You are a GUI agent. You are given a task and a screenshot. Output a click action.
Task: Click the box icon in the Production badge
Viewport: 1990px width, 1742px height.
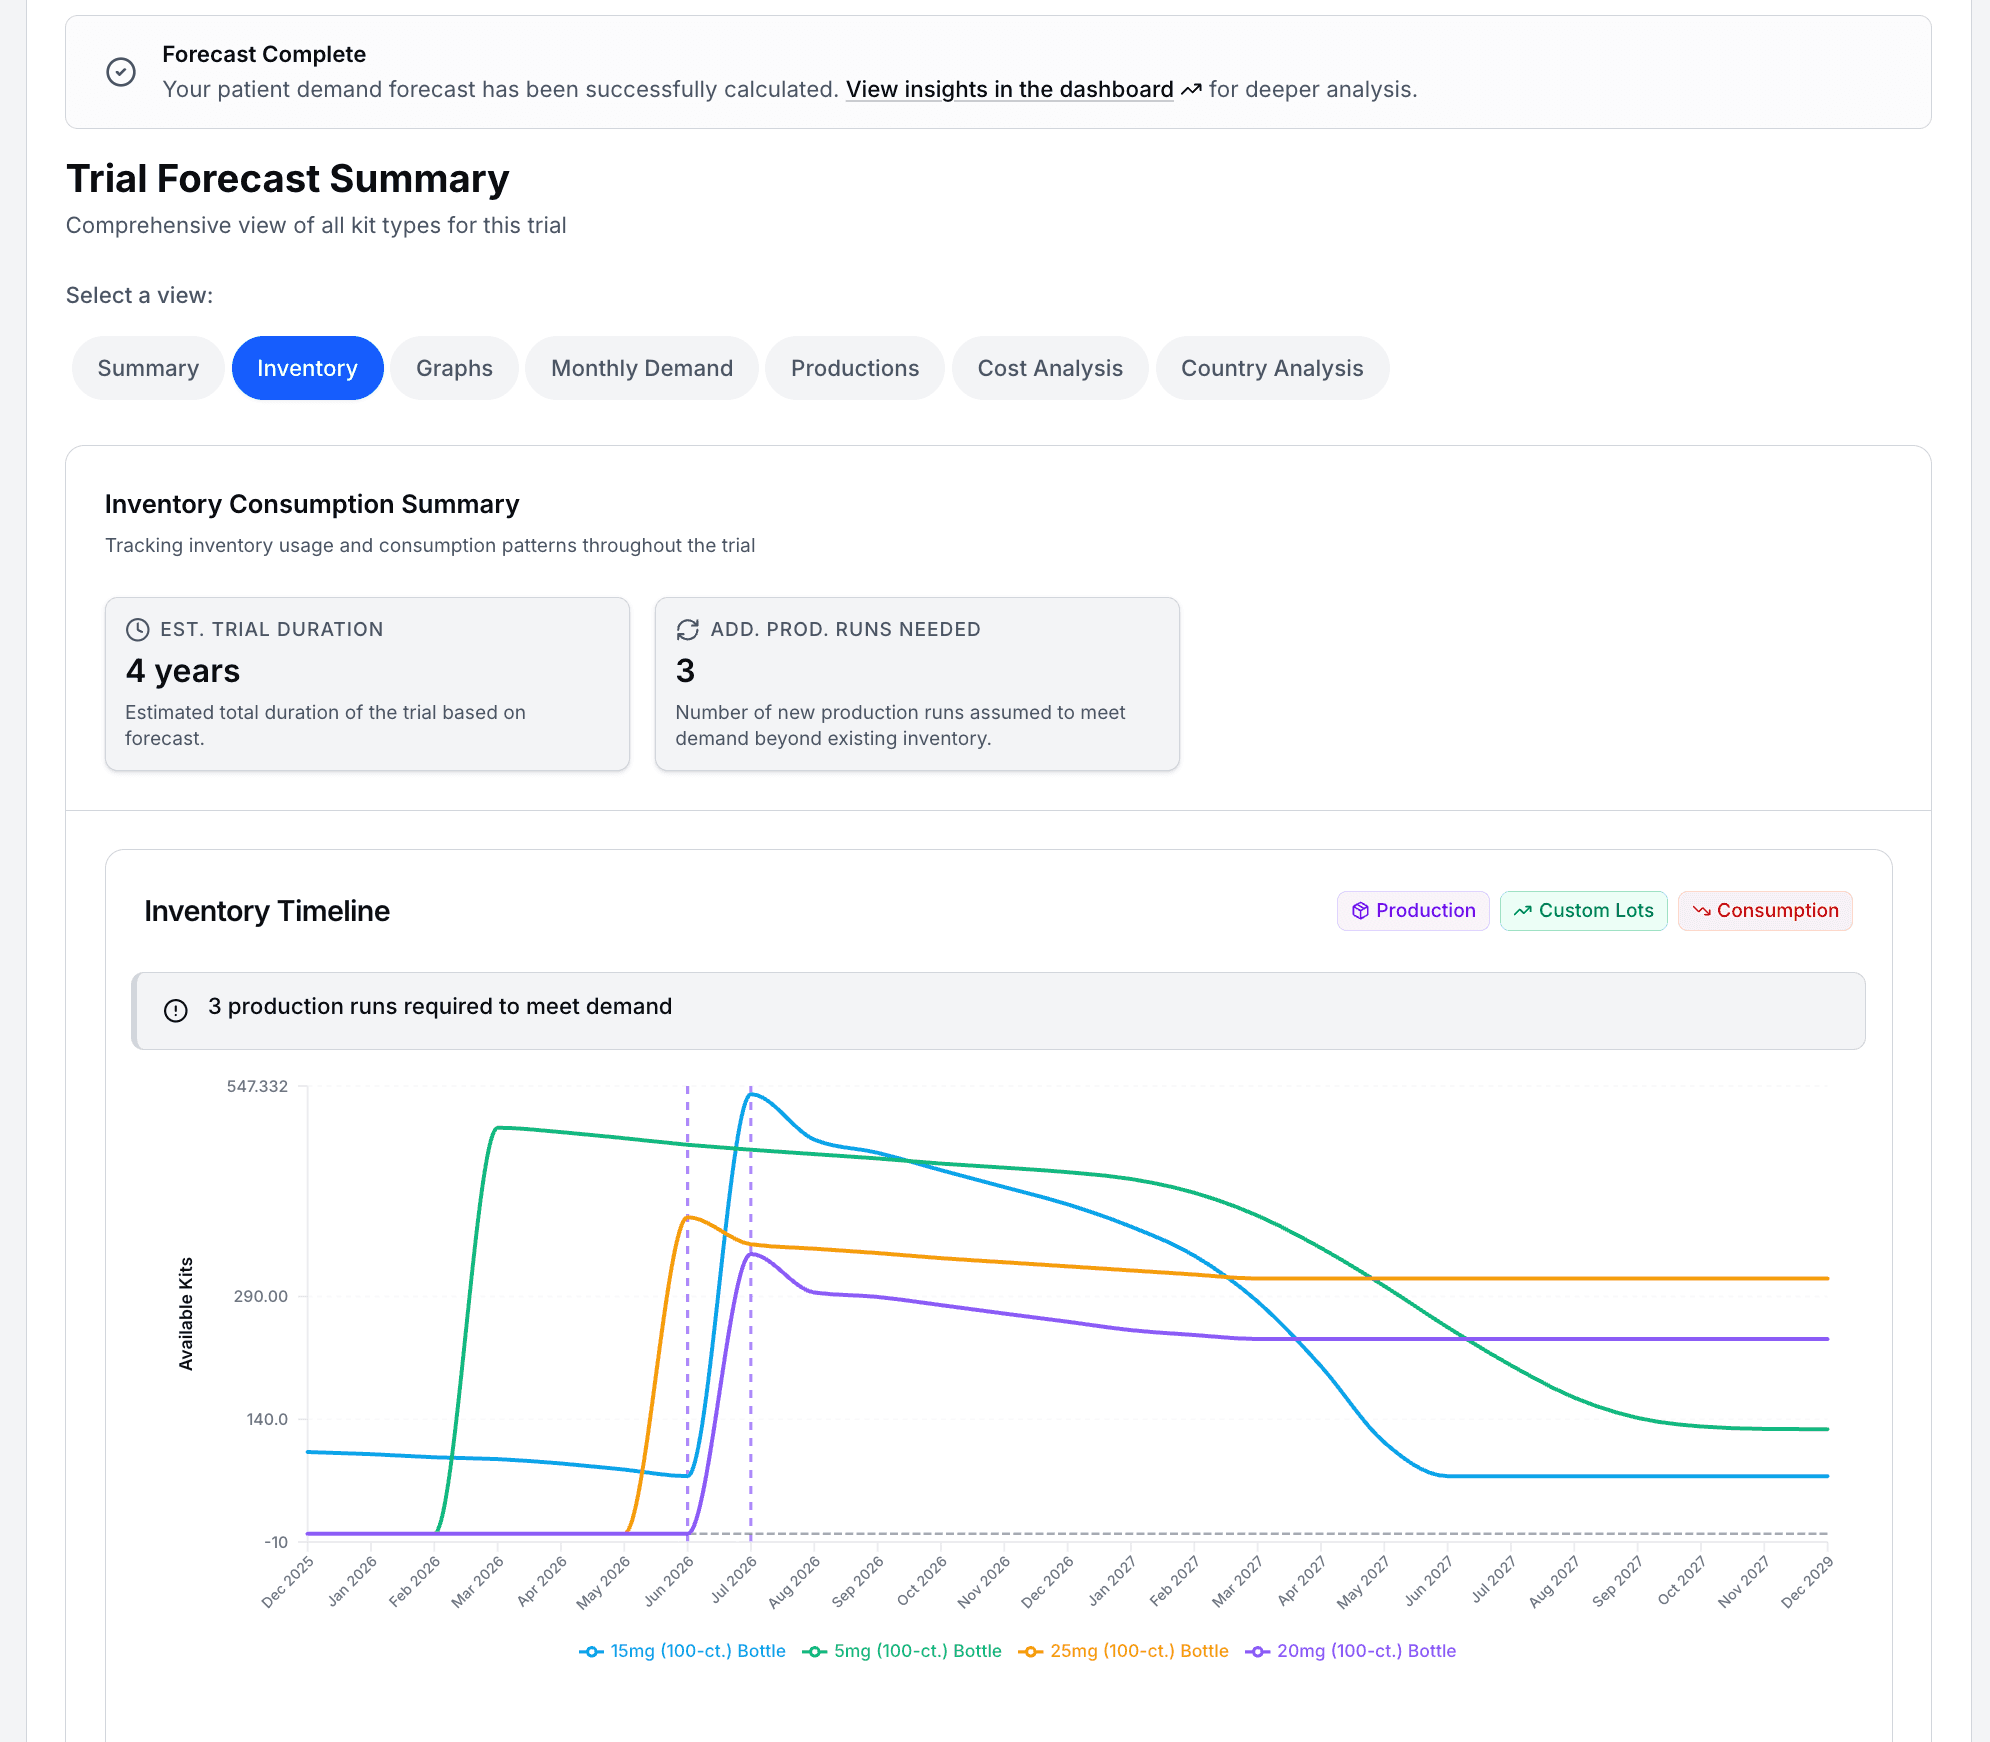(1360, 911)
